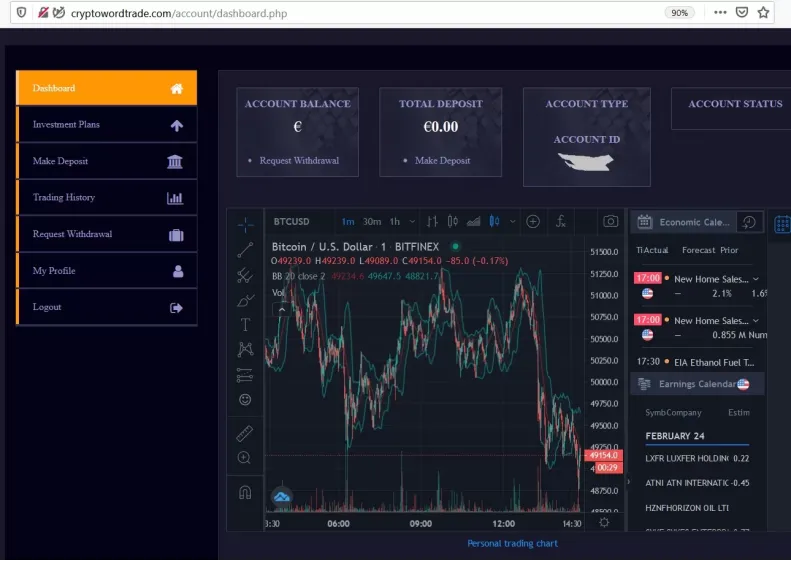Click the 90% zoom level indicator
The height and width of the screenshot is (561, 791).
coord(679,13)
